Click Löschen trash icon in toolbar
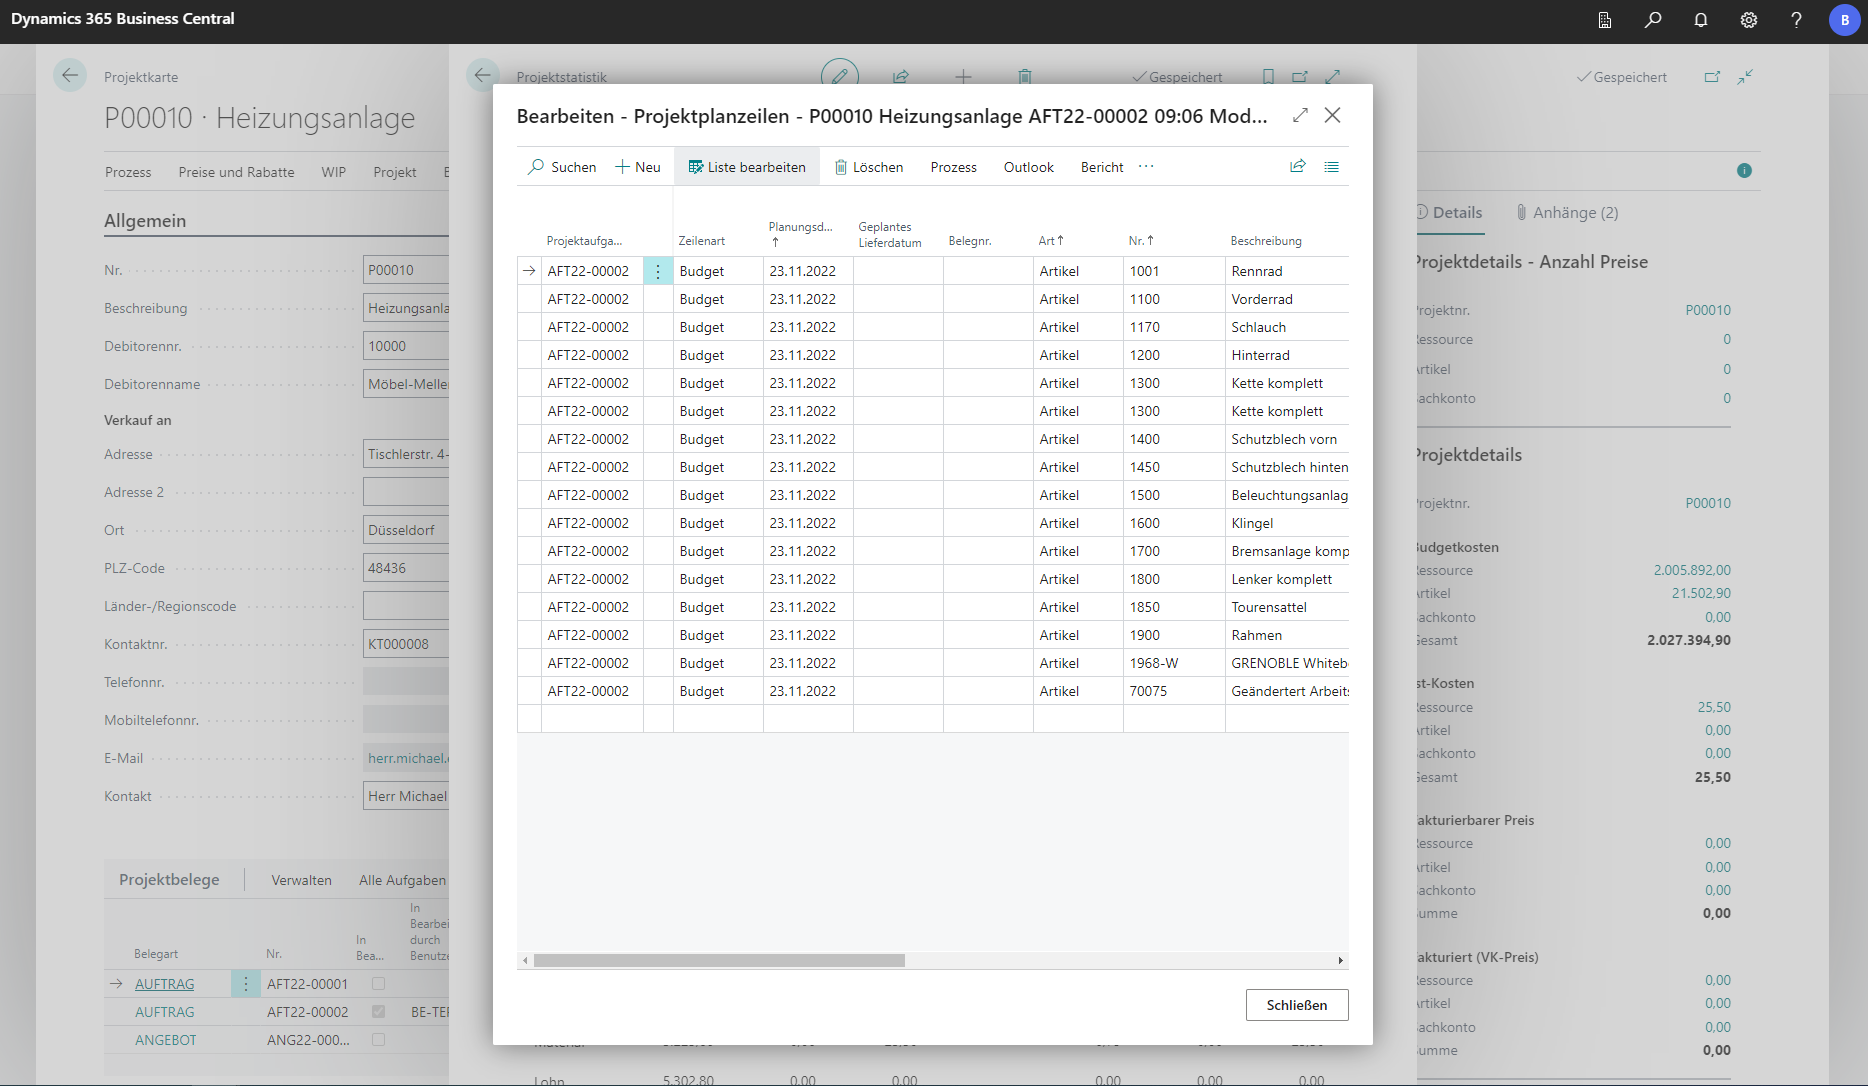 pos(841,167)
